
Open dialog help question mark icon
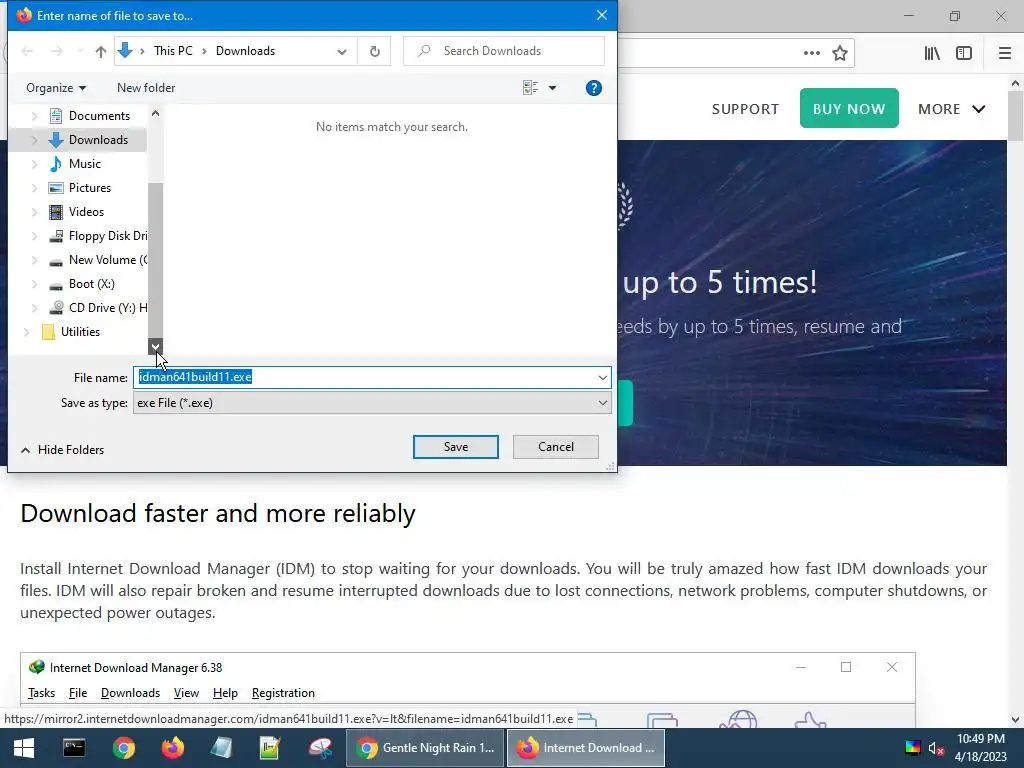(594, 88)
